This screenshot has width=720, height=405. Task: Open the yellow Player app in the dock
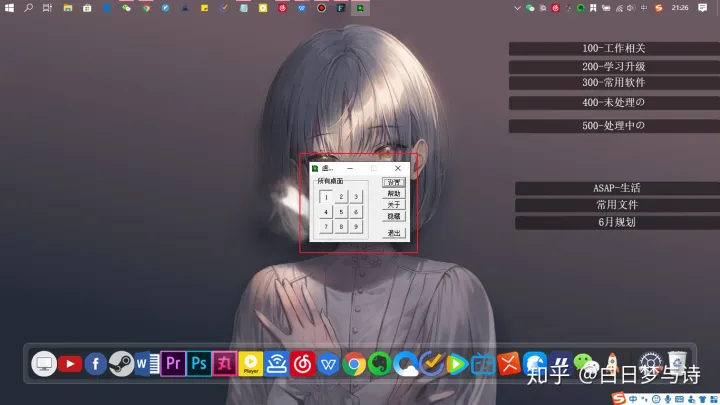(x=251, y=364)
